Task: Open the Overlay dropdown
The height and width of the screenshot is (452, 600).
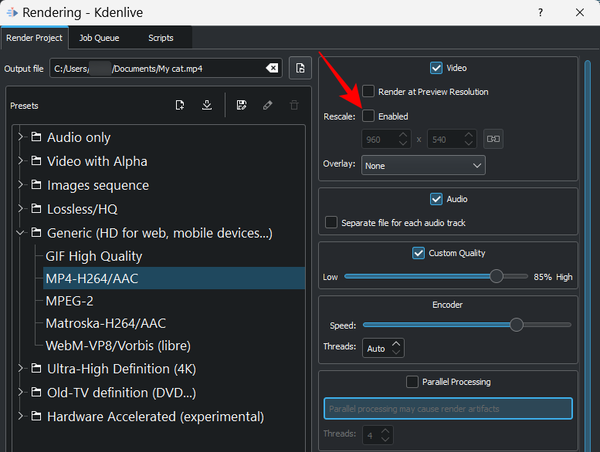Action: point(423,165)
